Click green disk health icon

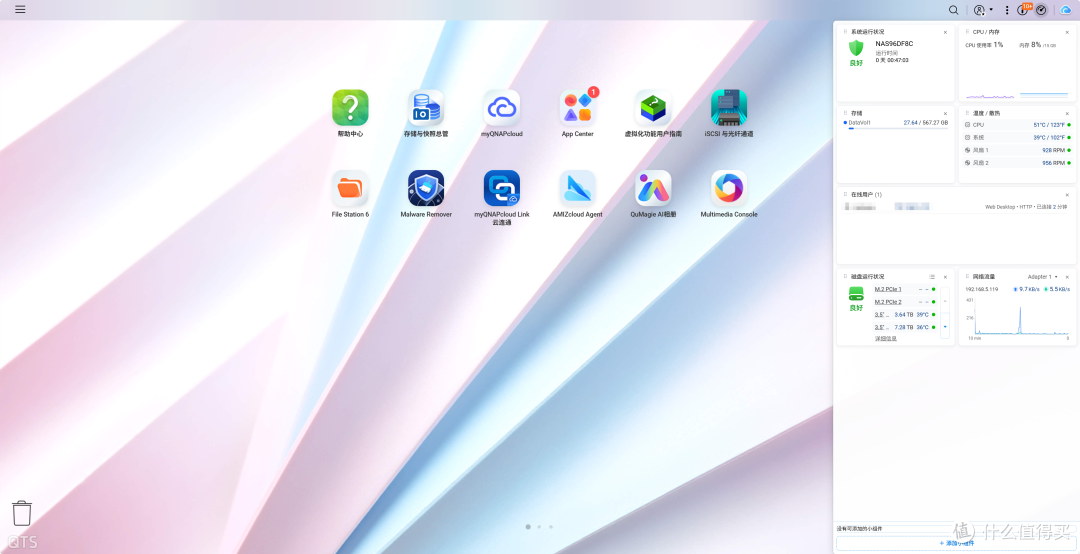(855, 293)
